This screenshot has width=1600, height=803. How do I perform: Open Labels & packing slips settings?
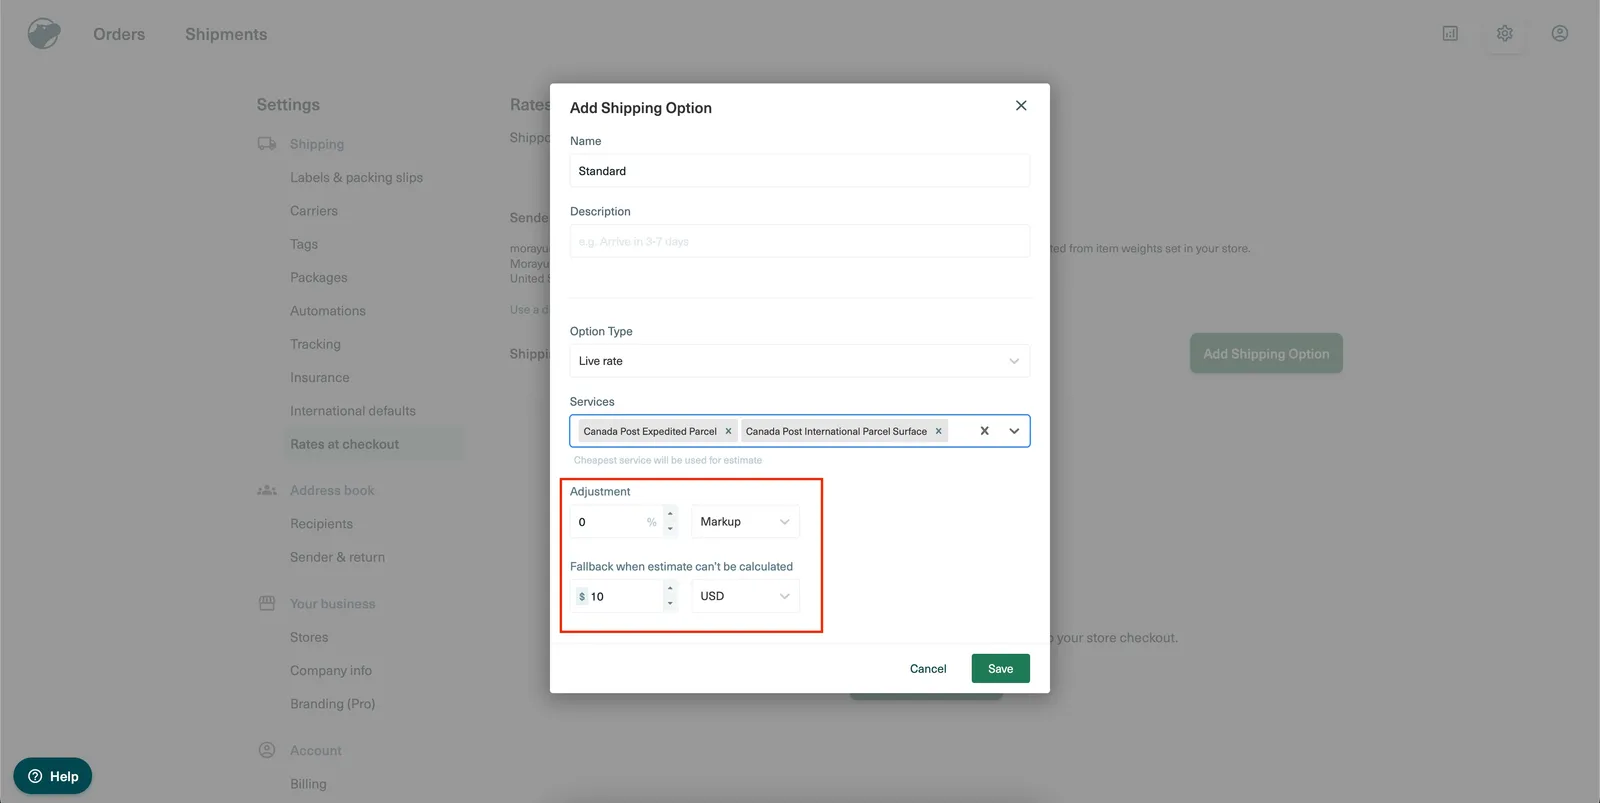click(356, 177)
